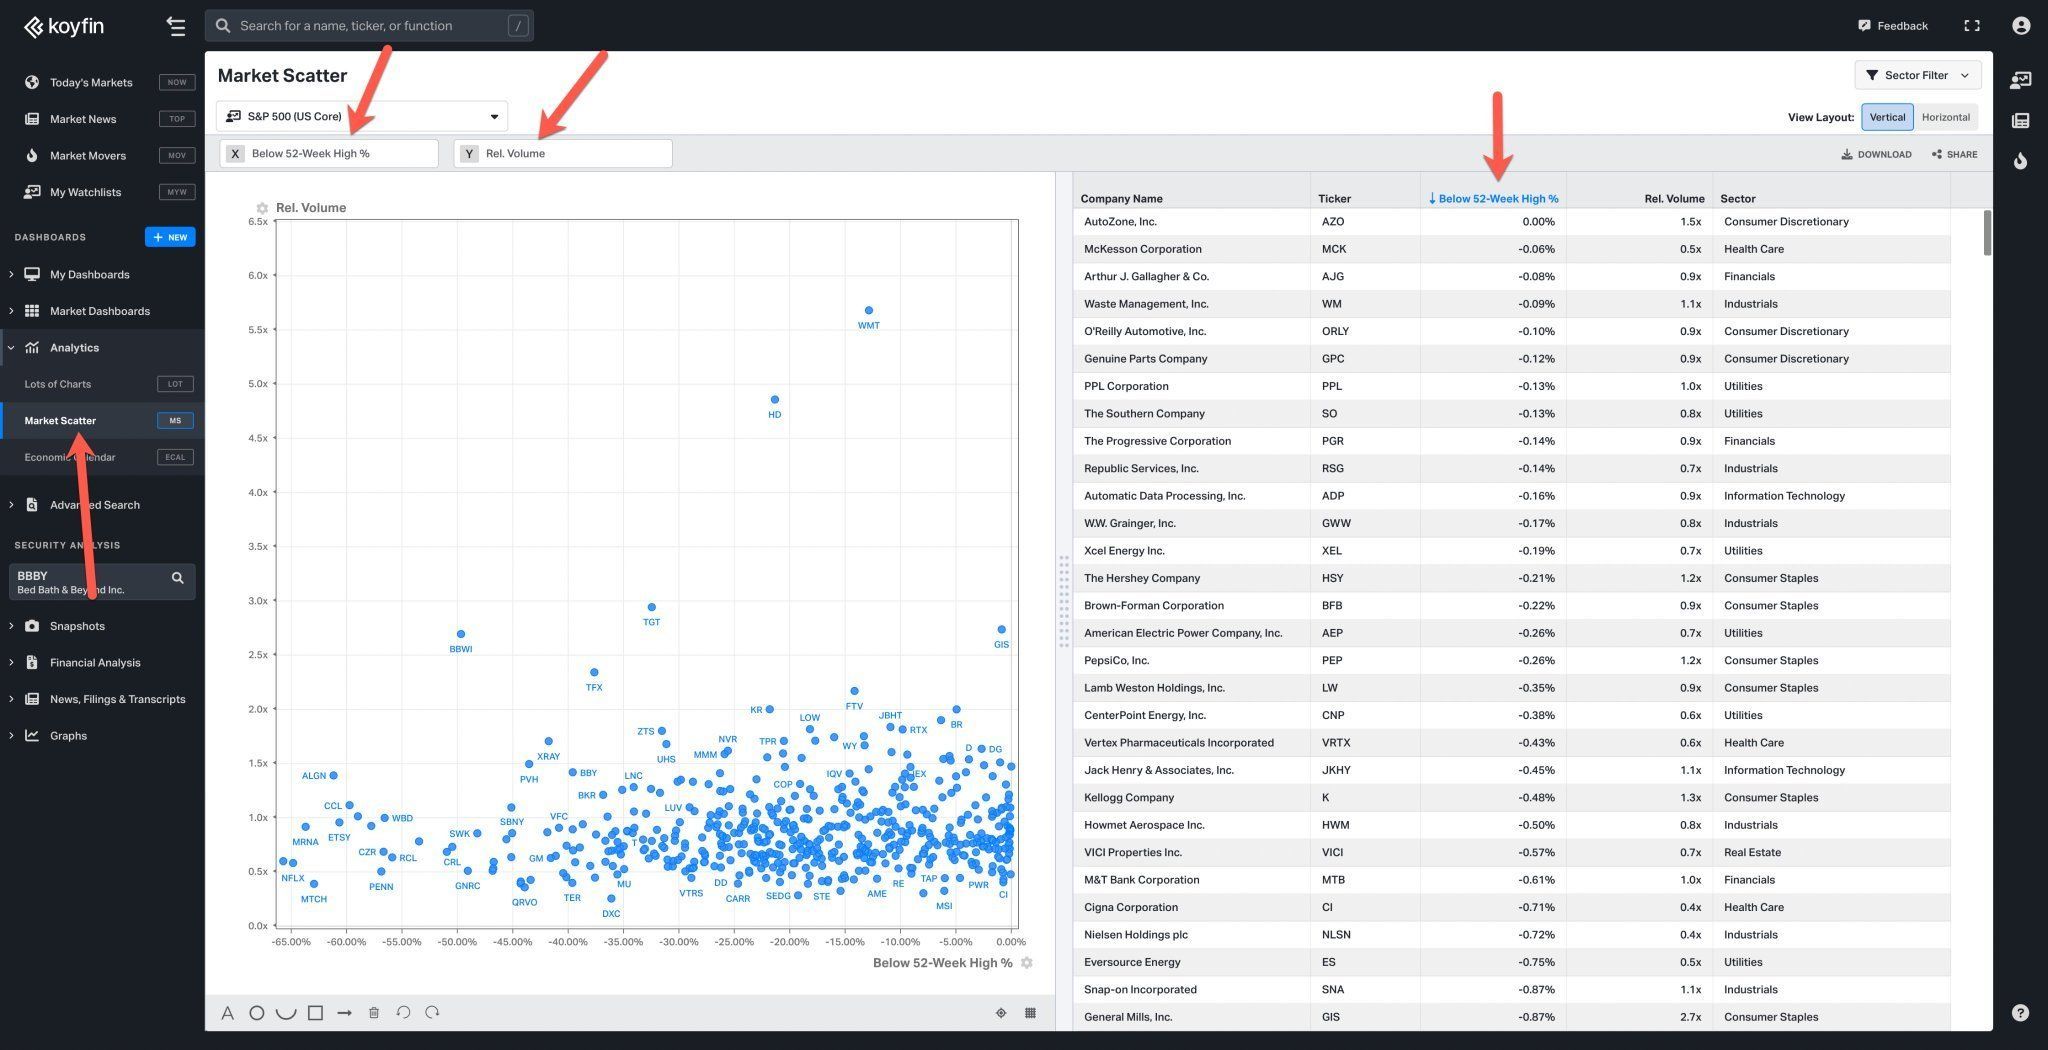Open news panel icon in right rail
This screenshot has width=2048, height=1050.
pos(2020,121)
